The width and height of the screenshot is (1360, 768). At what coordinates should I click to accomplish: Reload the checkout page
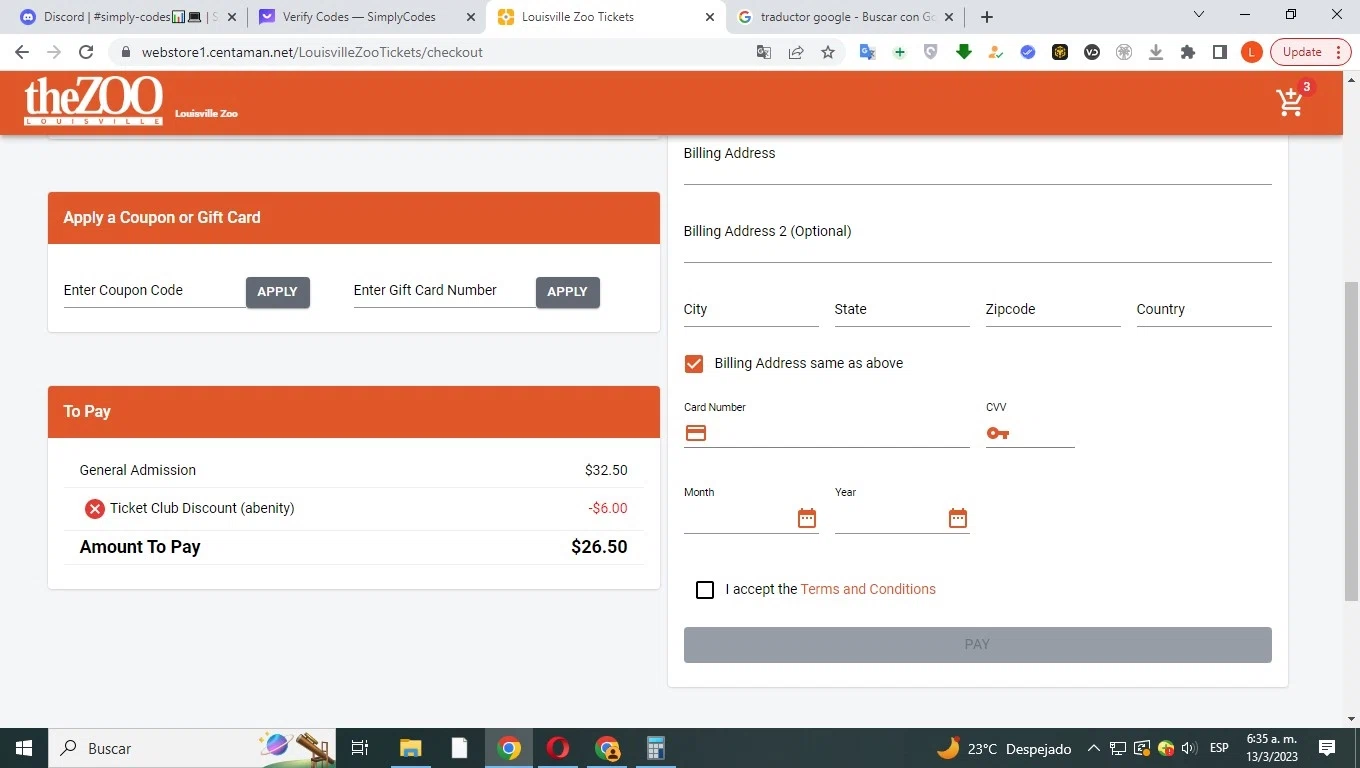pyautogui.click(x=86, y=52)
